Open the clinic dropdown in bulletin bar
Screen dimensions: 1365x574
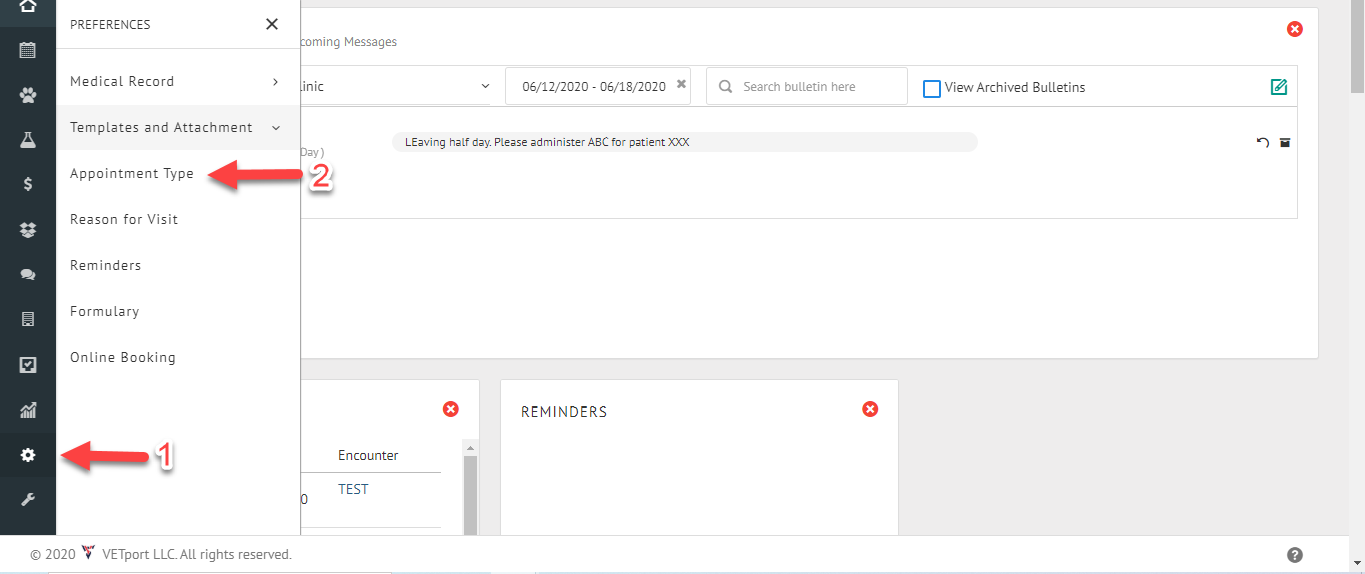(x=396, y=86)
